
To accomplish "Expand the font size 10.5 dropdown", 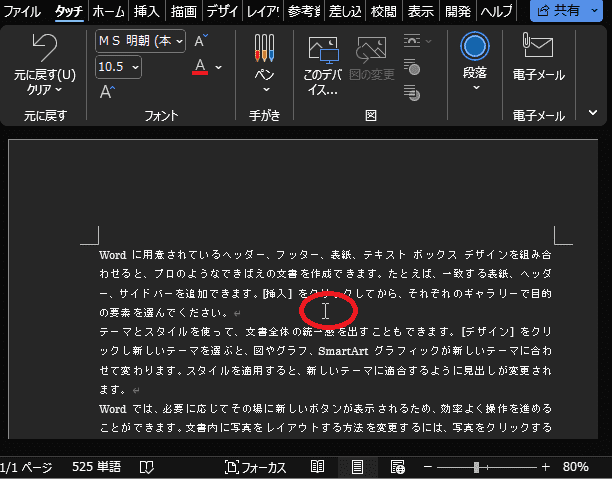I will pyautogui.click(x=135, y=67).
